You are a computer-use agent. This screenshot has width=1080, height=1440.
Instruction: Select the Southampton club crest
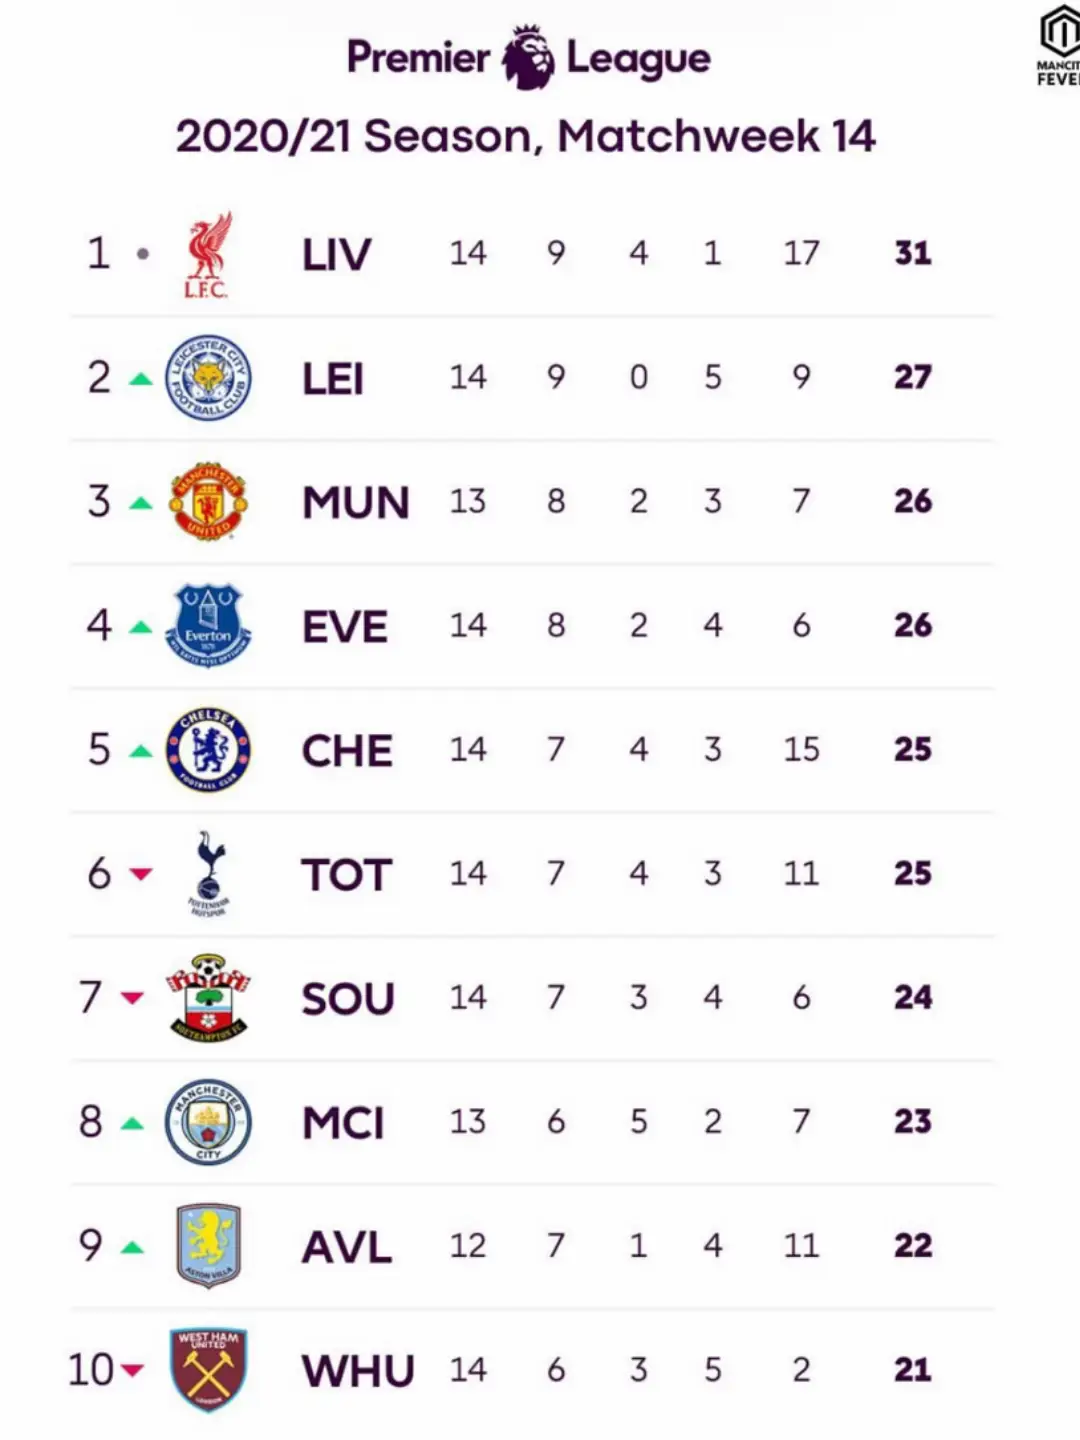click(208, 998)
